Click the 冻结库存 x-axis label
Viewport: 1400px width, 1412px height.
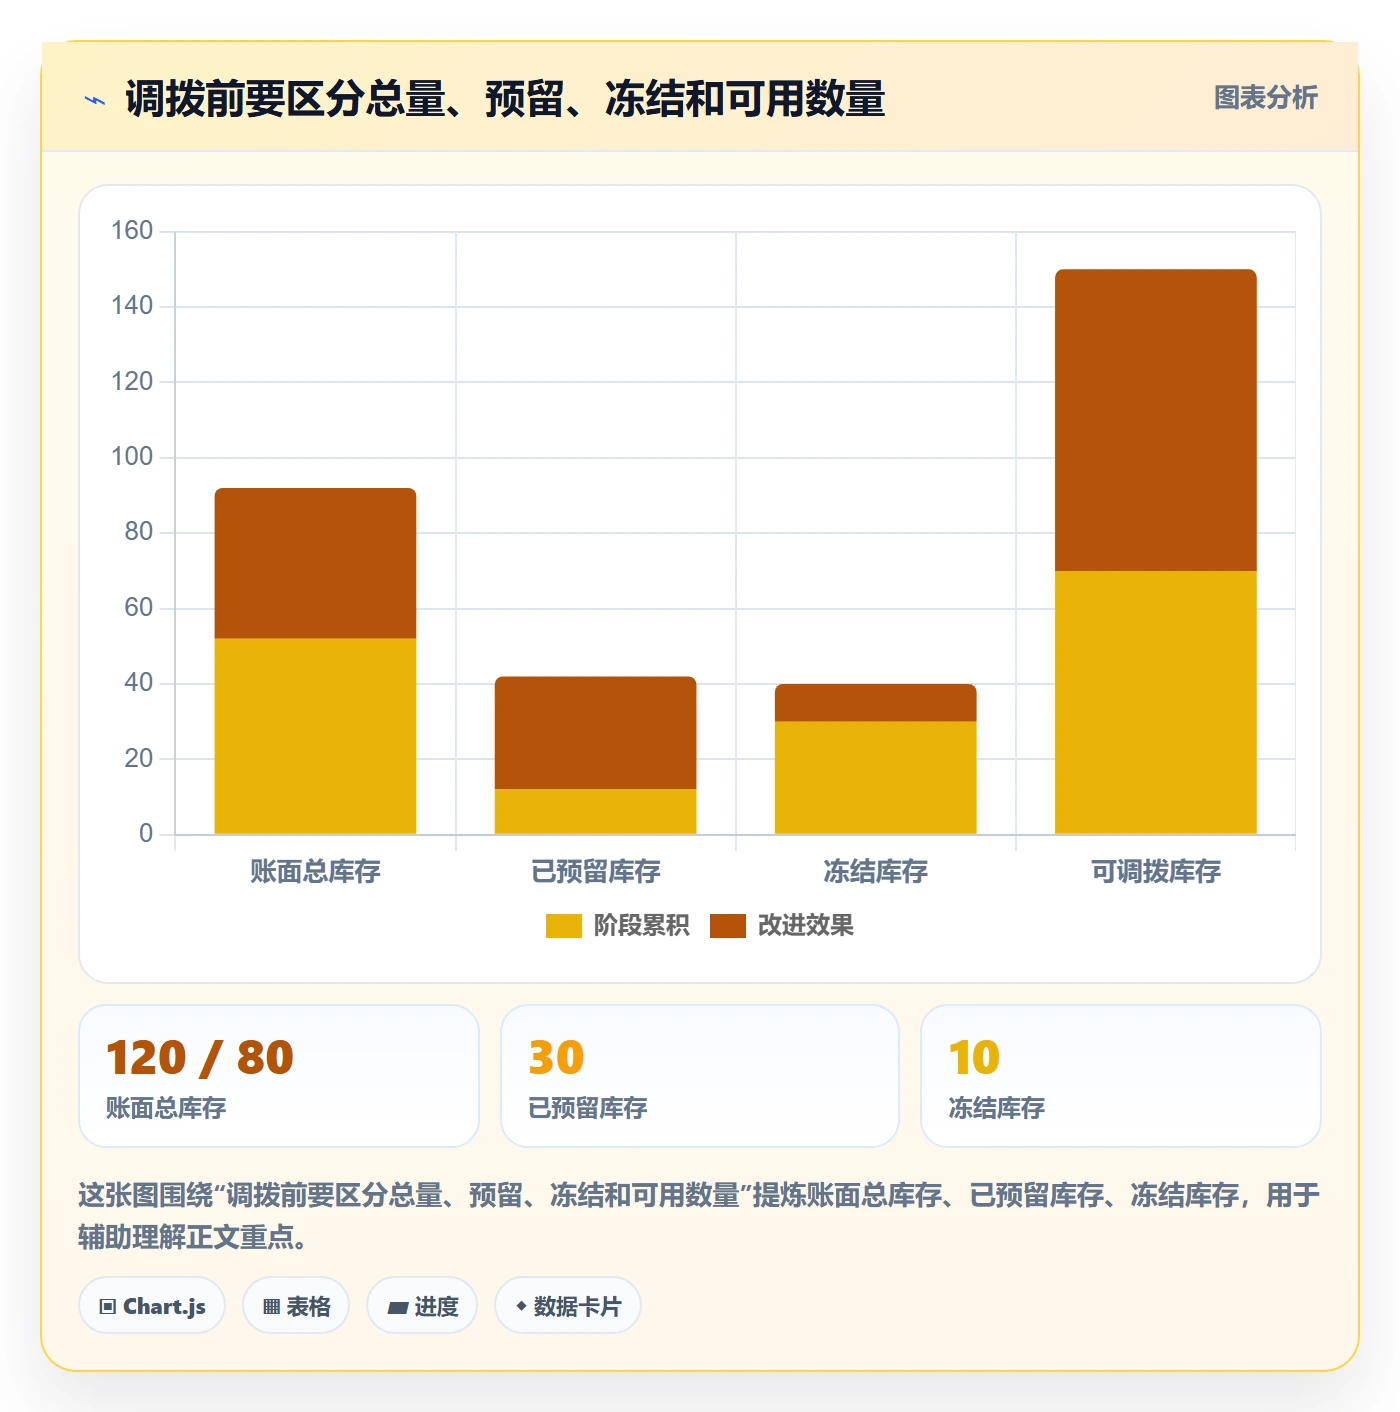pyautogui.click(x=875, y=871)
